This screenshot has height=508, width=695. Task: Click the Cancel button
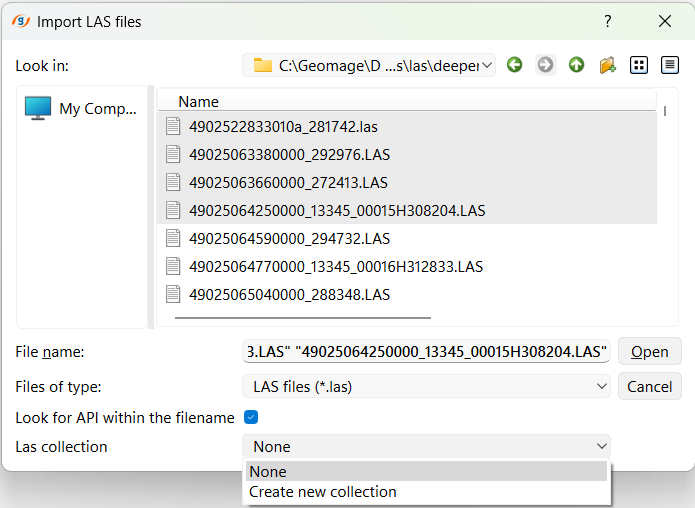pyautogui.click(x=649, y=387)
